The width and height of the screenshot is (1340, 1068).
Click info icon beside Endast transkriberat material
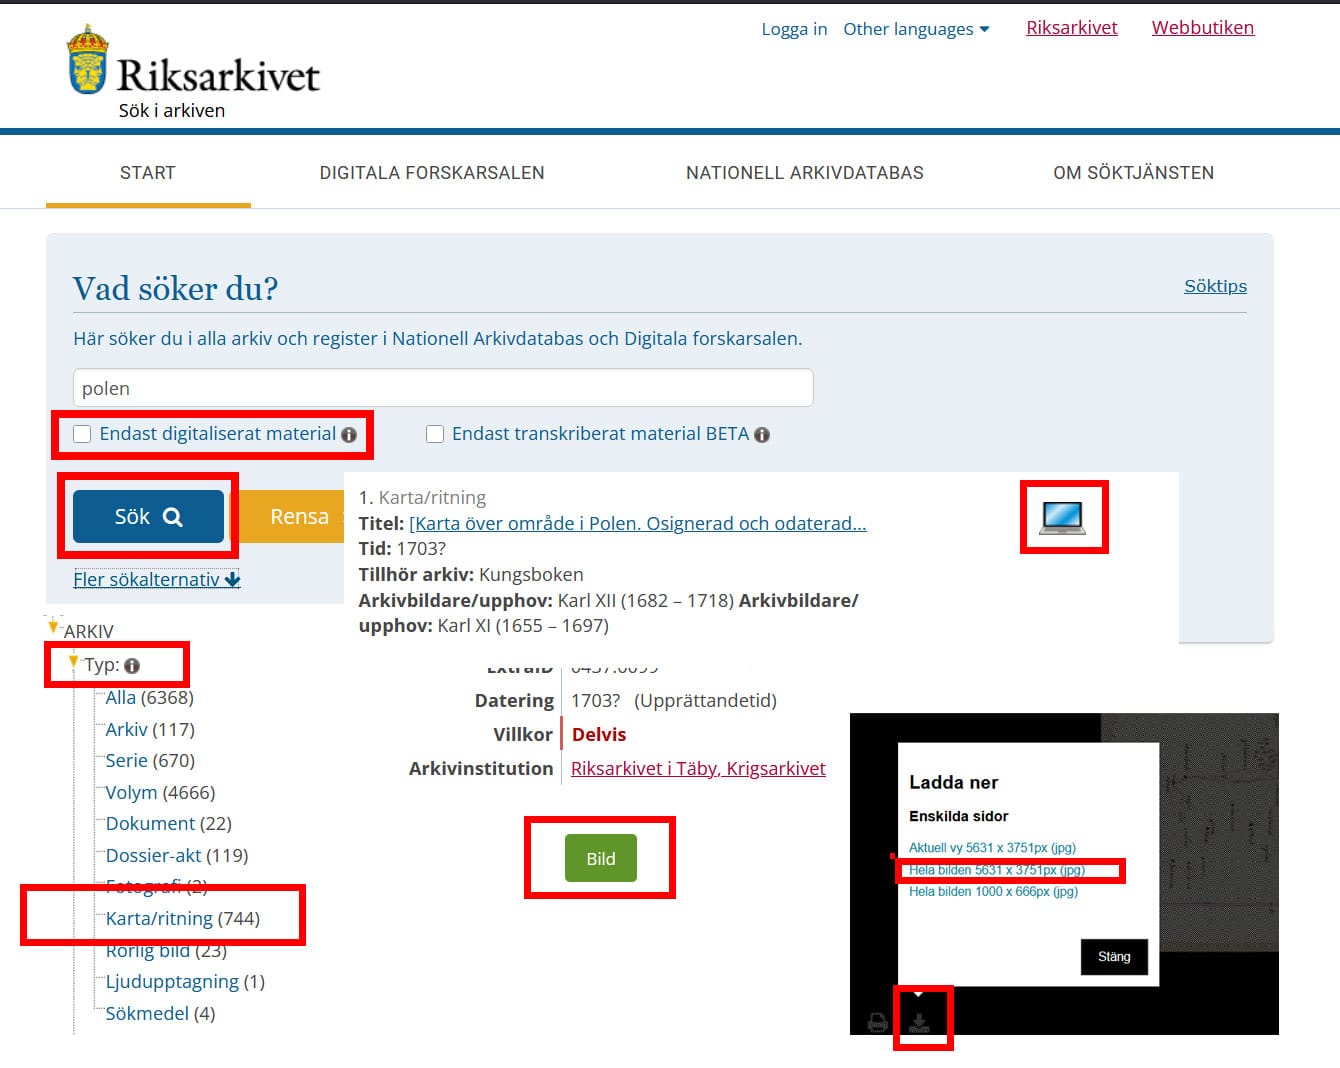[x=762, y=435]
